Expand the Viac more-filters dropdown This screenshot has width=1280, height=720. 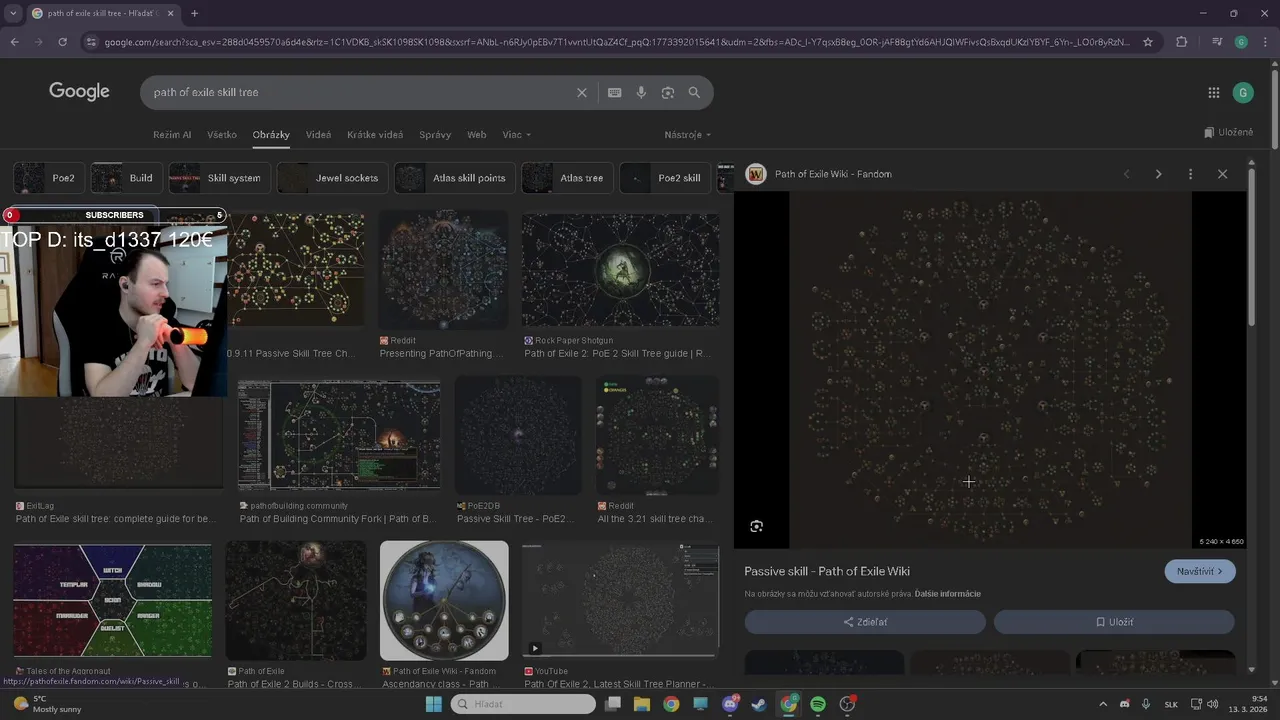[516, 134]
